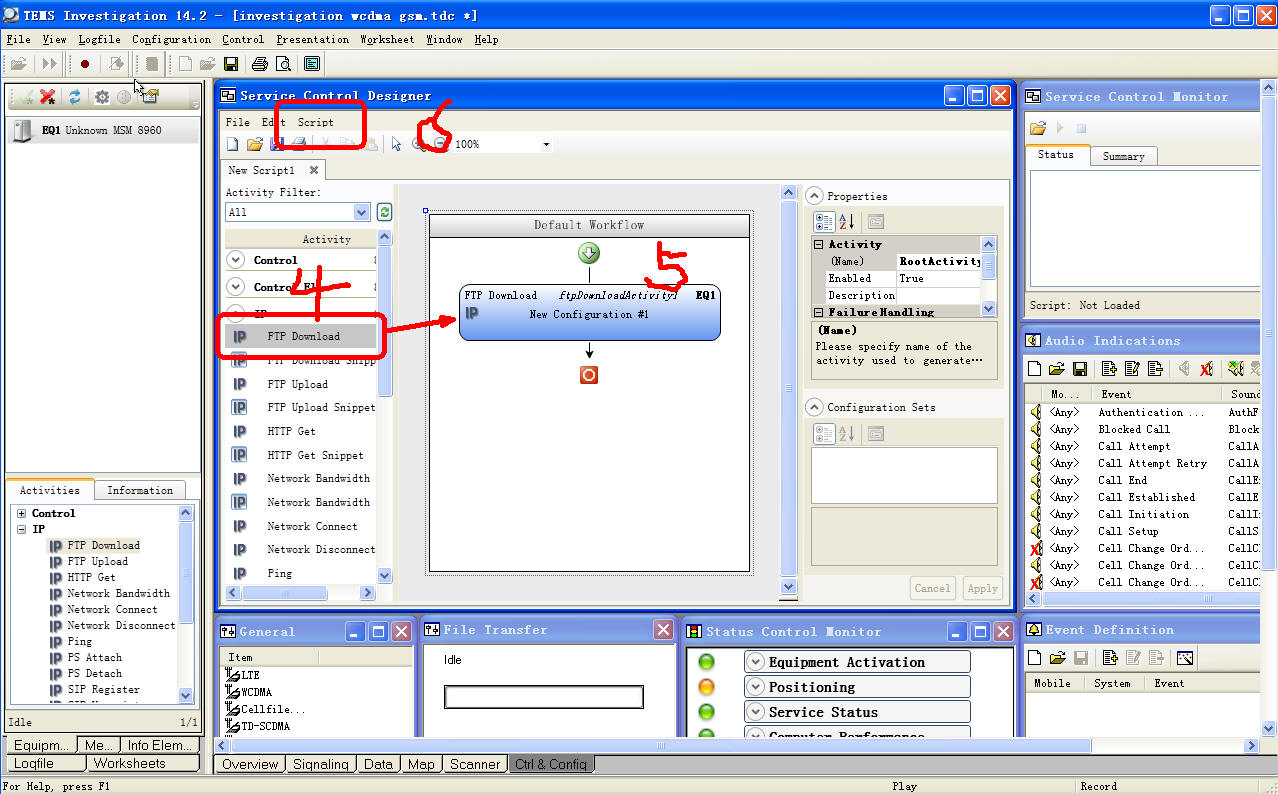Create new script in Service Control Designer

233,144
